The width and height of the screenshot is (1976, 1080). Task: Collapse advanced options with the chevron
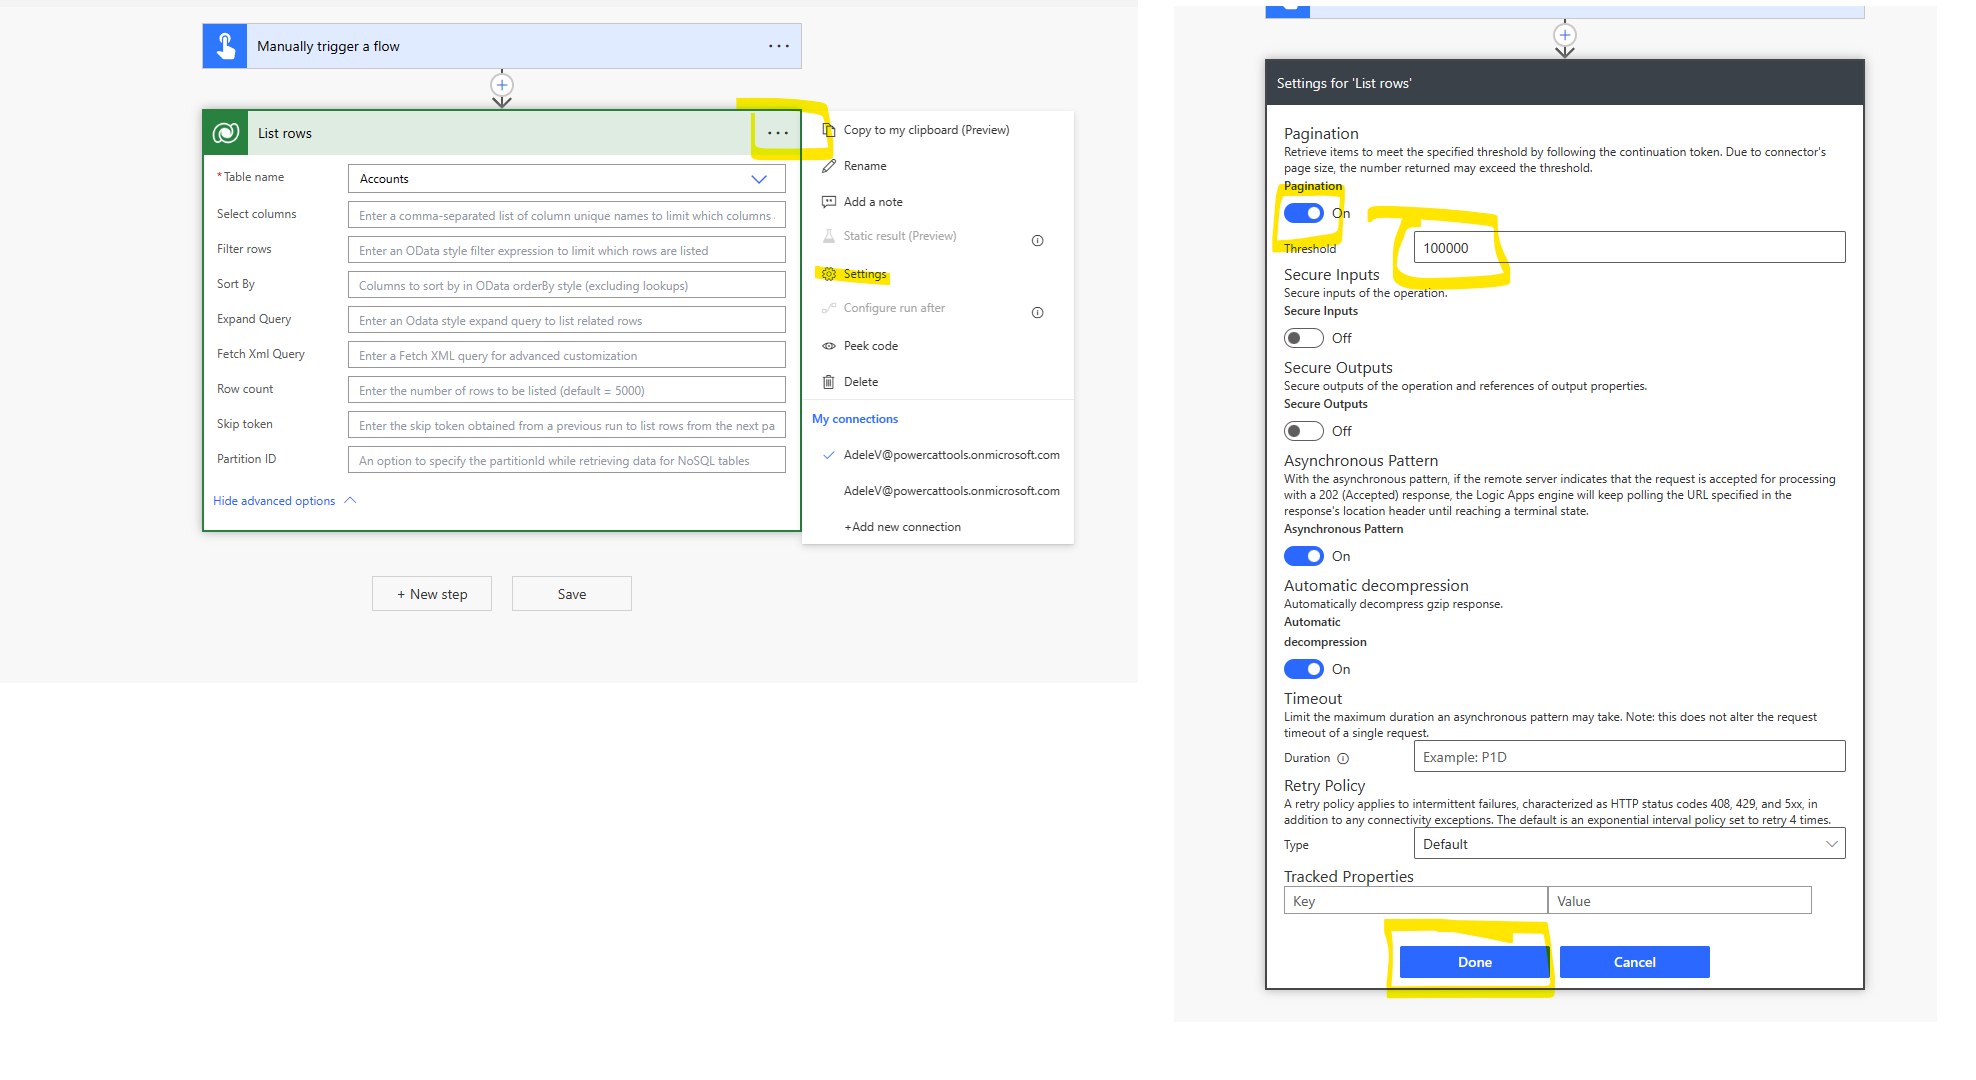coord(349,500)
